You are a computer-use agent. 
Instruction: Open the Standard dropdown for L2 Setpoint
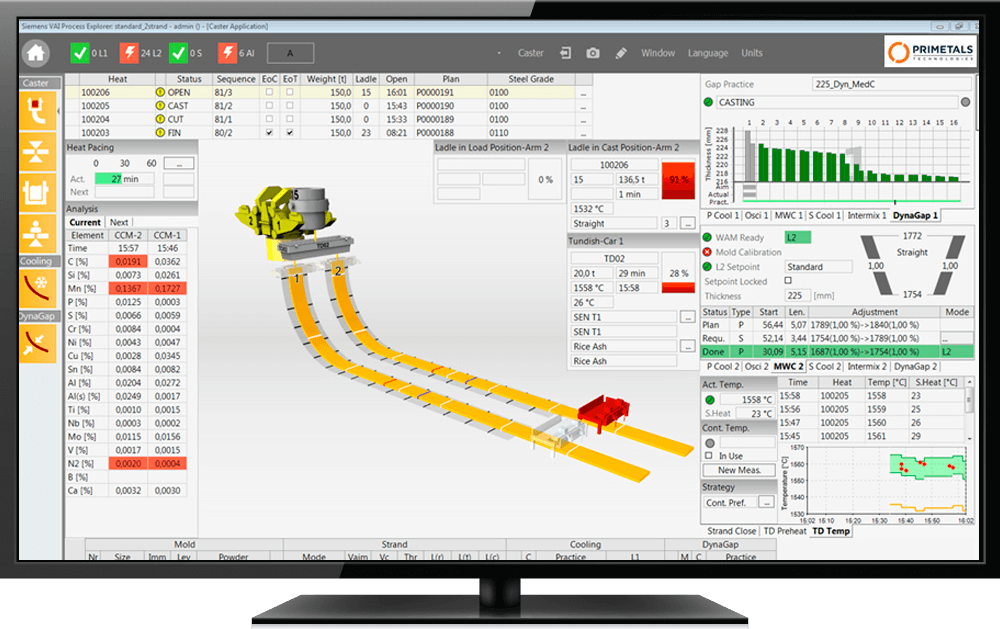818,266
